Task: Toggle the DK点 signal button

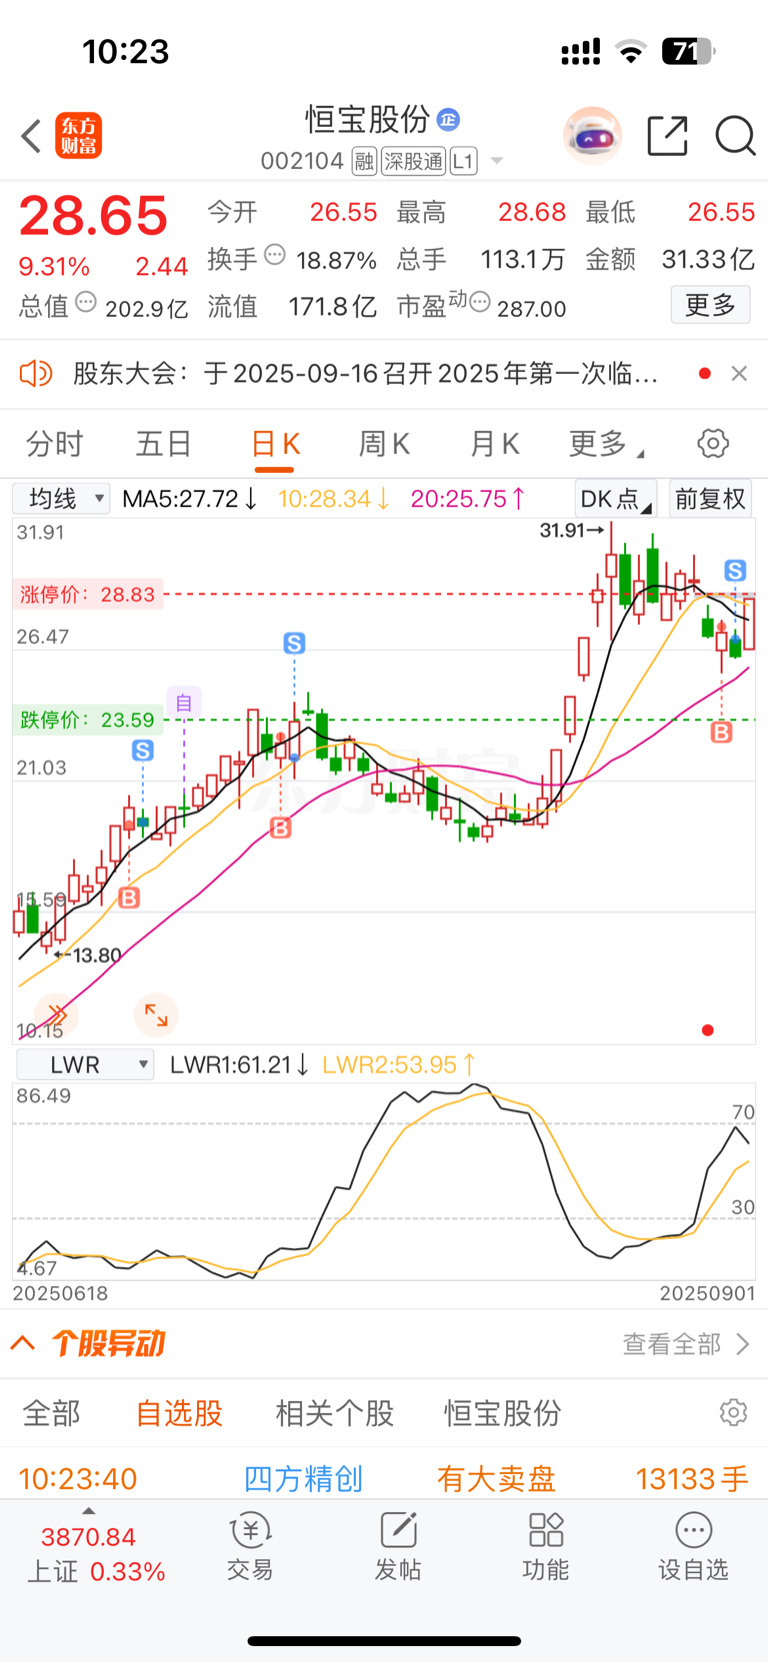Action: [x=615, y=499]
